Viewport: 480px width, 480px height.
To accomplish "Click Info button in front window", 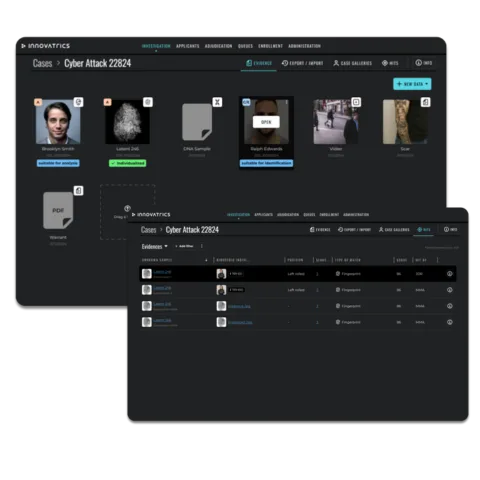I will (x=450, y=229).
